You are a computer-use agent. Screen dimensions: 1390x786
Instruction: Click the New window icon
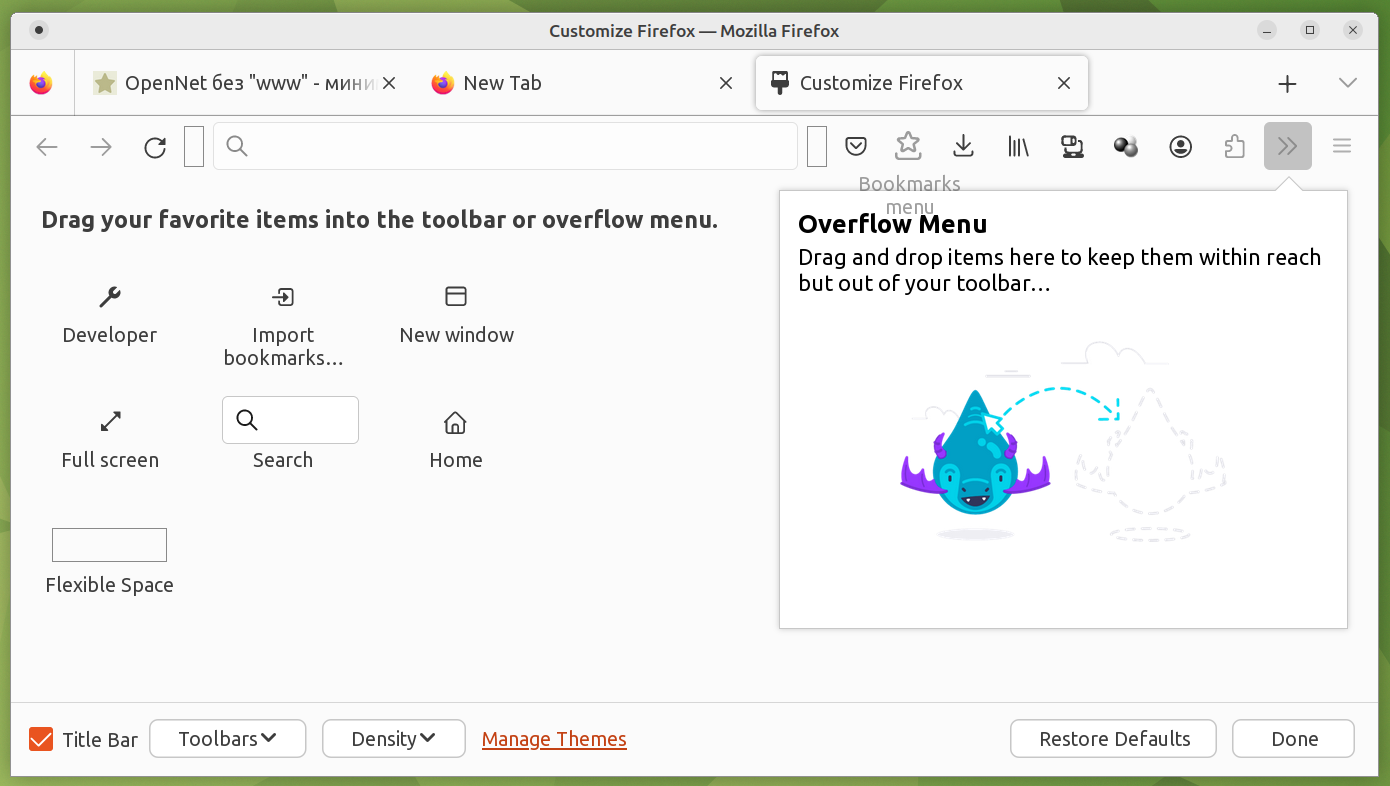click(456, 296)
